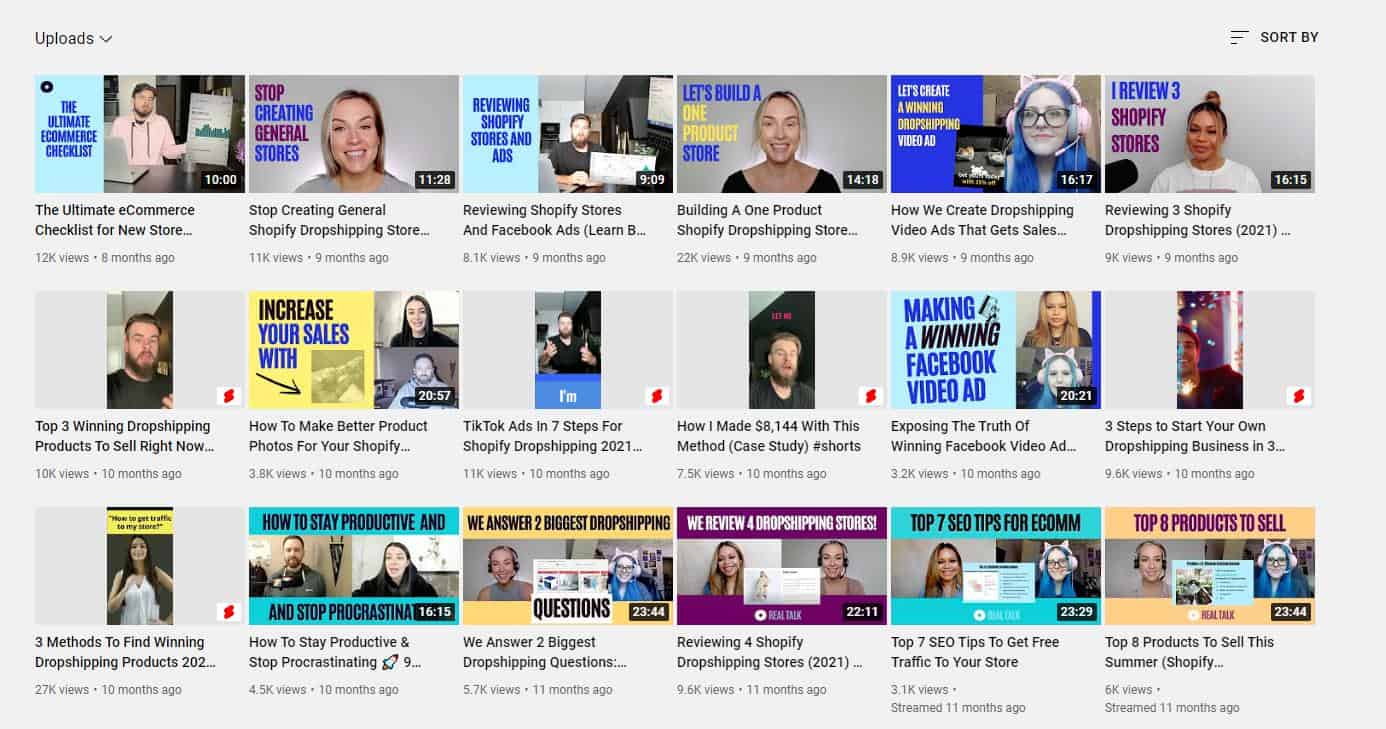1386x729 pixels.
Task: Click the Shorts icon on the TikTok Ads video
Action: (657, 396)
